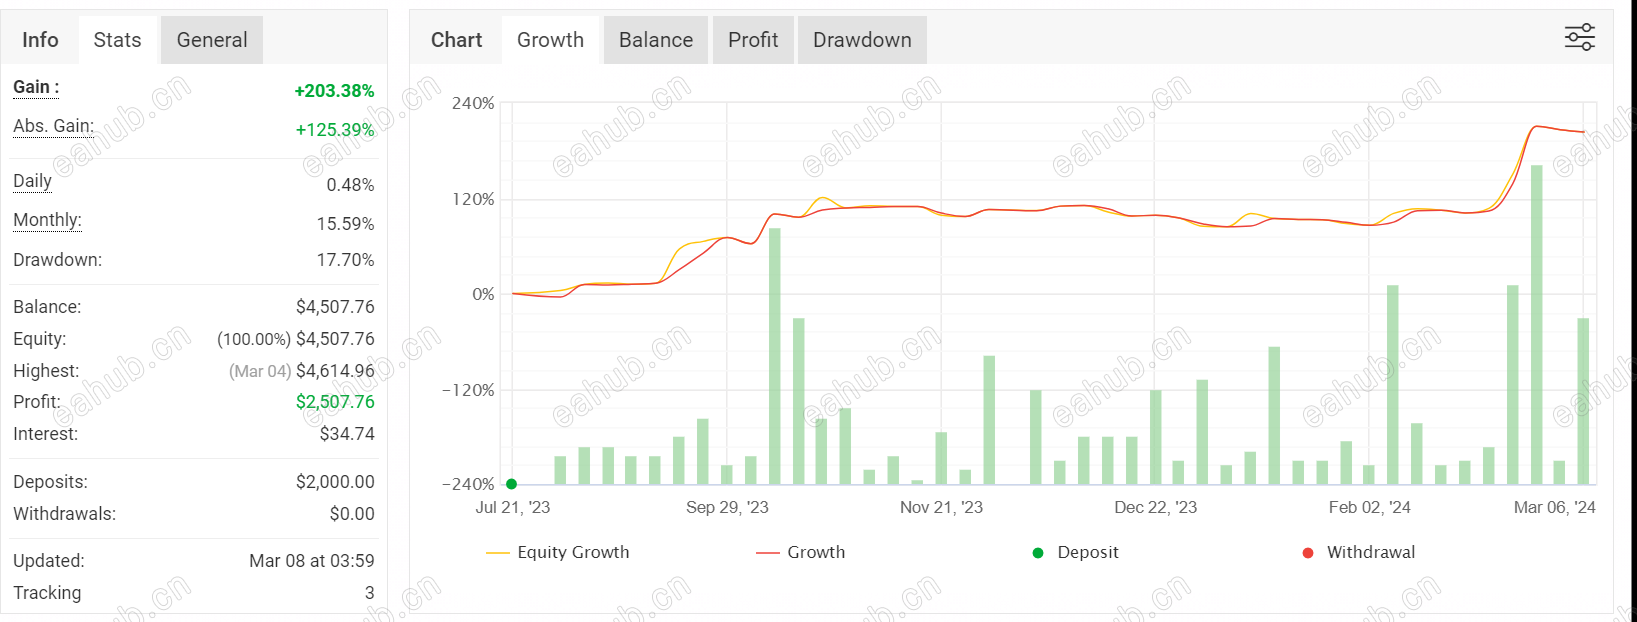Click the Abs. Gain label
Viewport: 1637px width, 622px height.
click(53, 126)
